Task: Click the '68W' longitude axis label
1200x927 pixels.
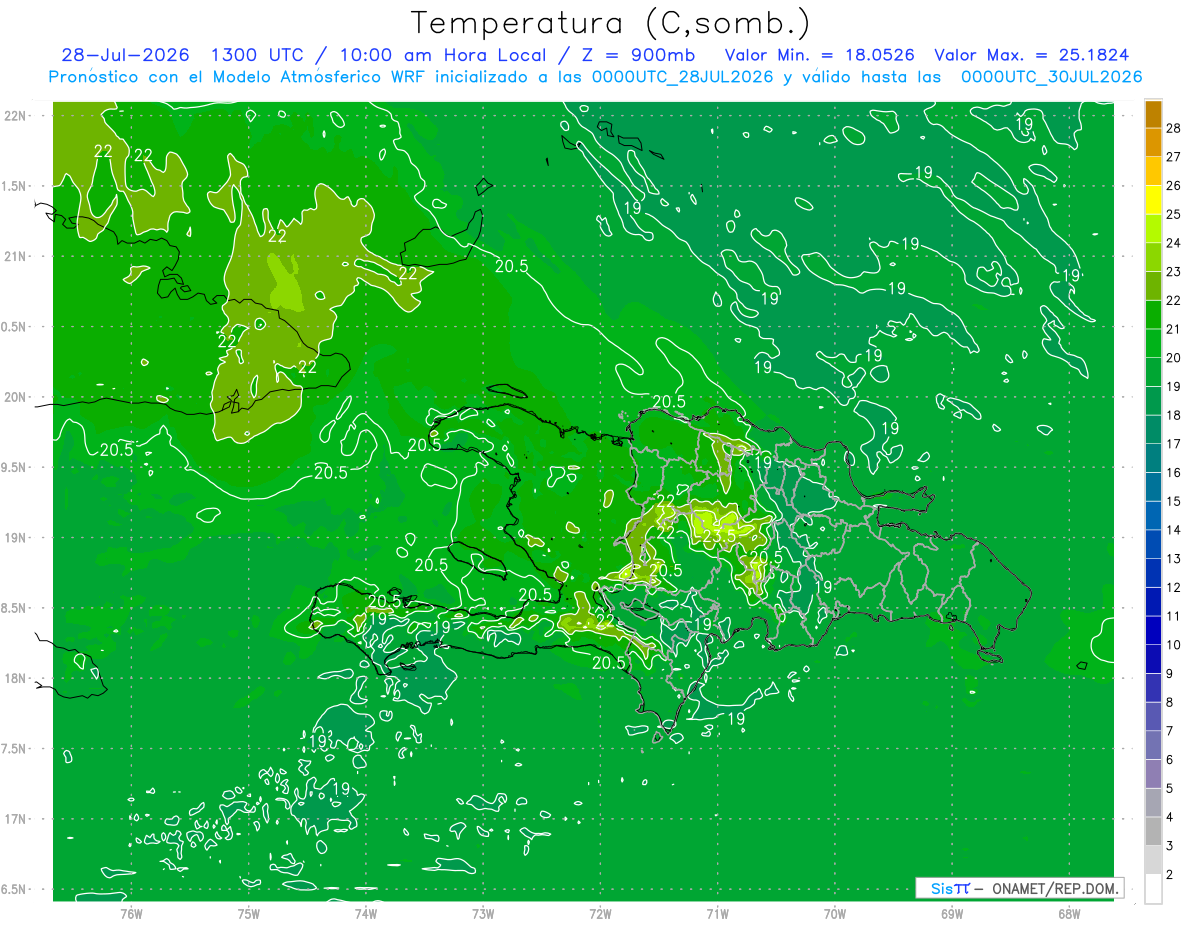Action: [1069, 913]
